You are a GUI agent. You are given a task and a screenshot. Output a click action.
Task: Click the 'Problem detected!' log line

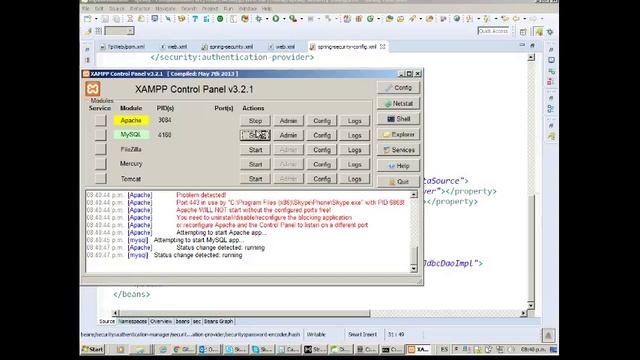(201, 195)
